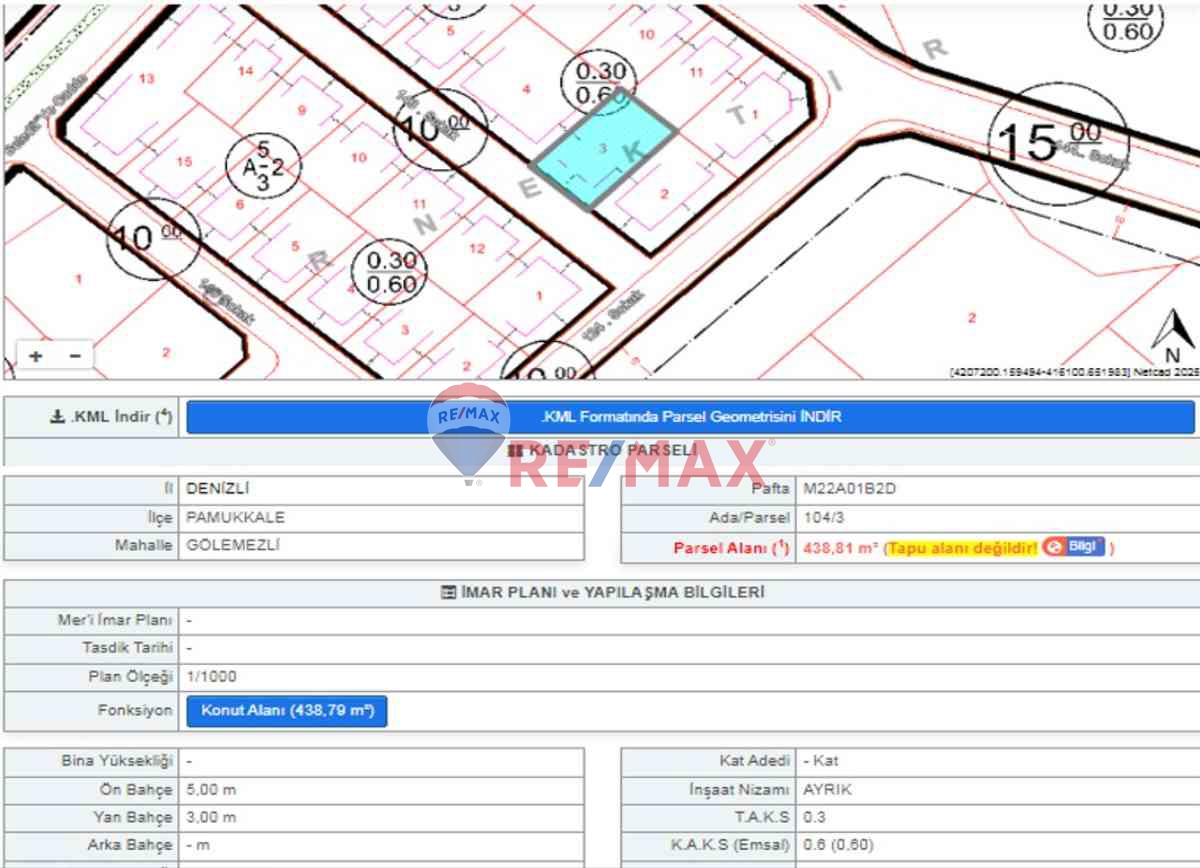Screen dimensions: 1200x868
Task: Open the orange Bilgi info badge
Action: pyautogui.click(x=1074, y=547)
